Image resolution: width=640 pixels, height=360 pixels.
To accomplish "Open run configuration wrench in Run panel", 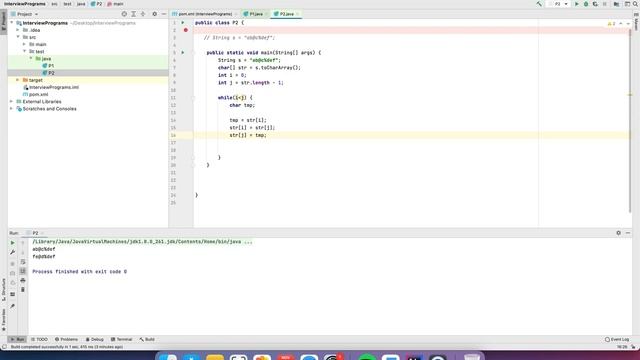I will pyautogui.click(x=12, y=252).
